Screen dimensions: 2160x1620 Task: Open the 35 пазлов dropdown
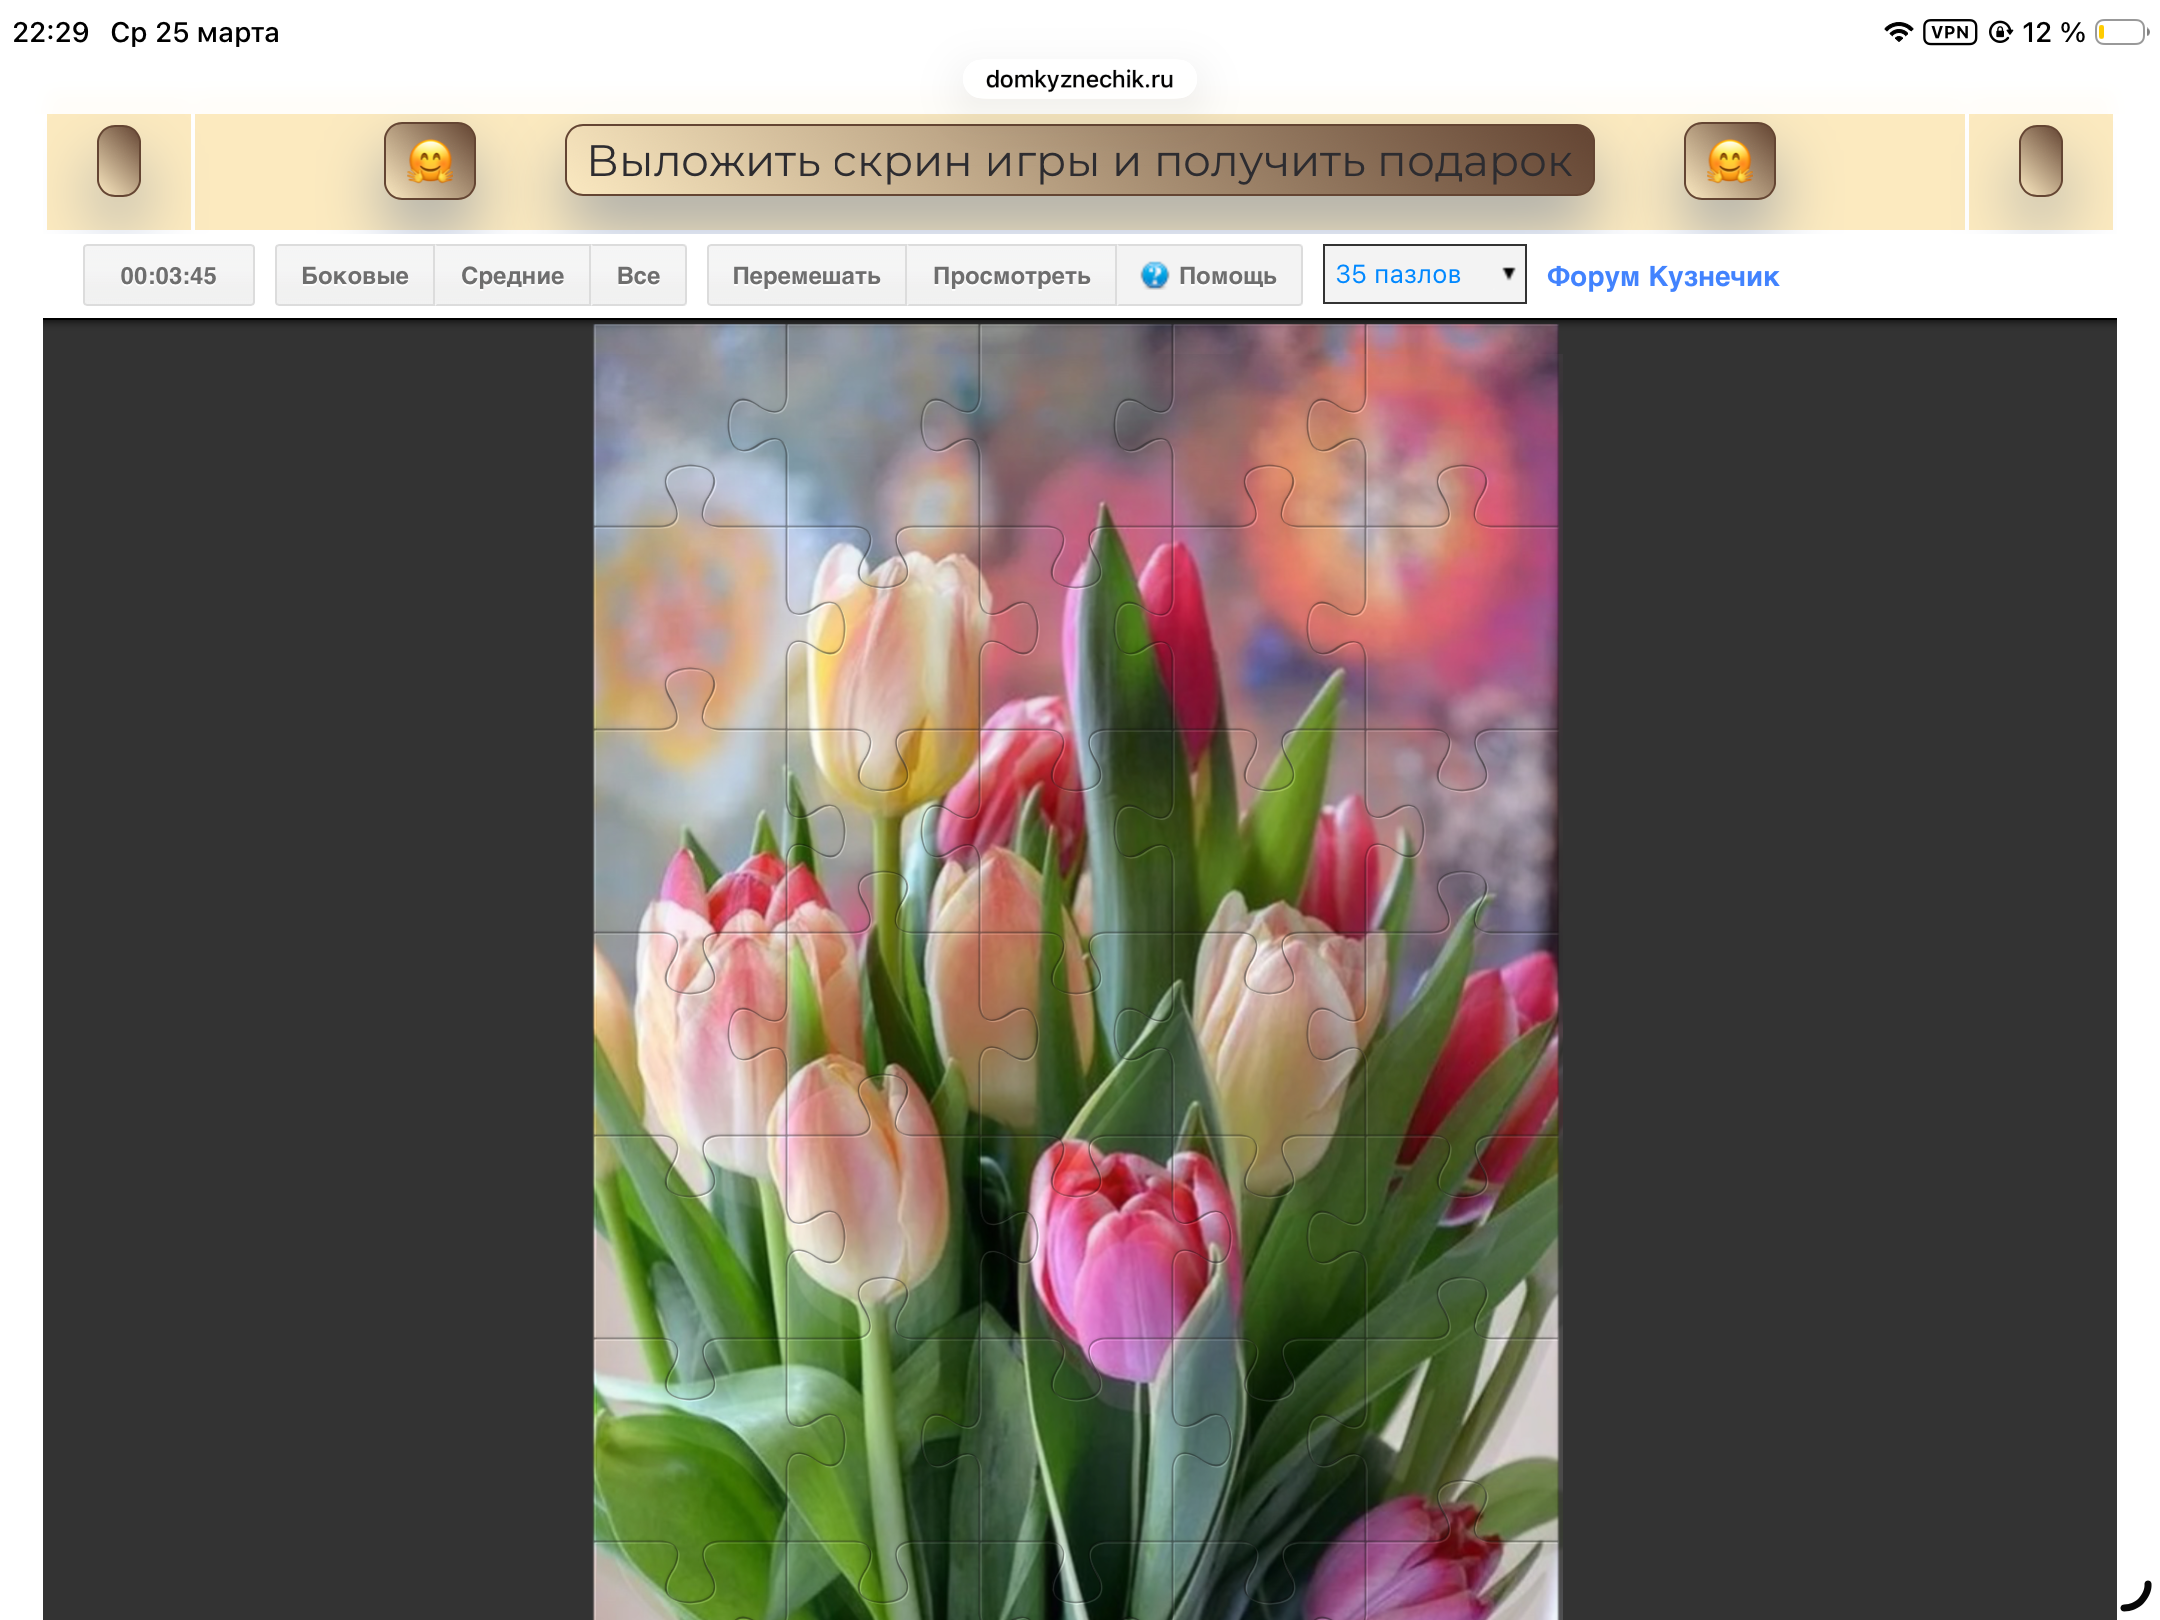coord(1410,274)
